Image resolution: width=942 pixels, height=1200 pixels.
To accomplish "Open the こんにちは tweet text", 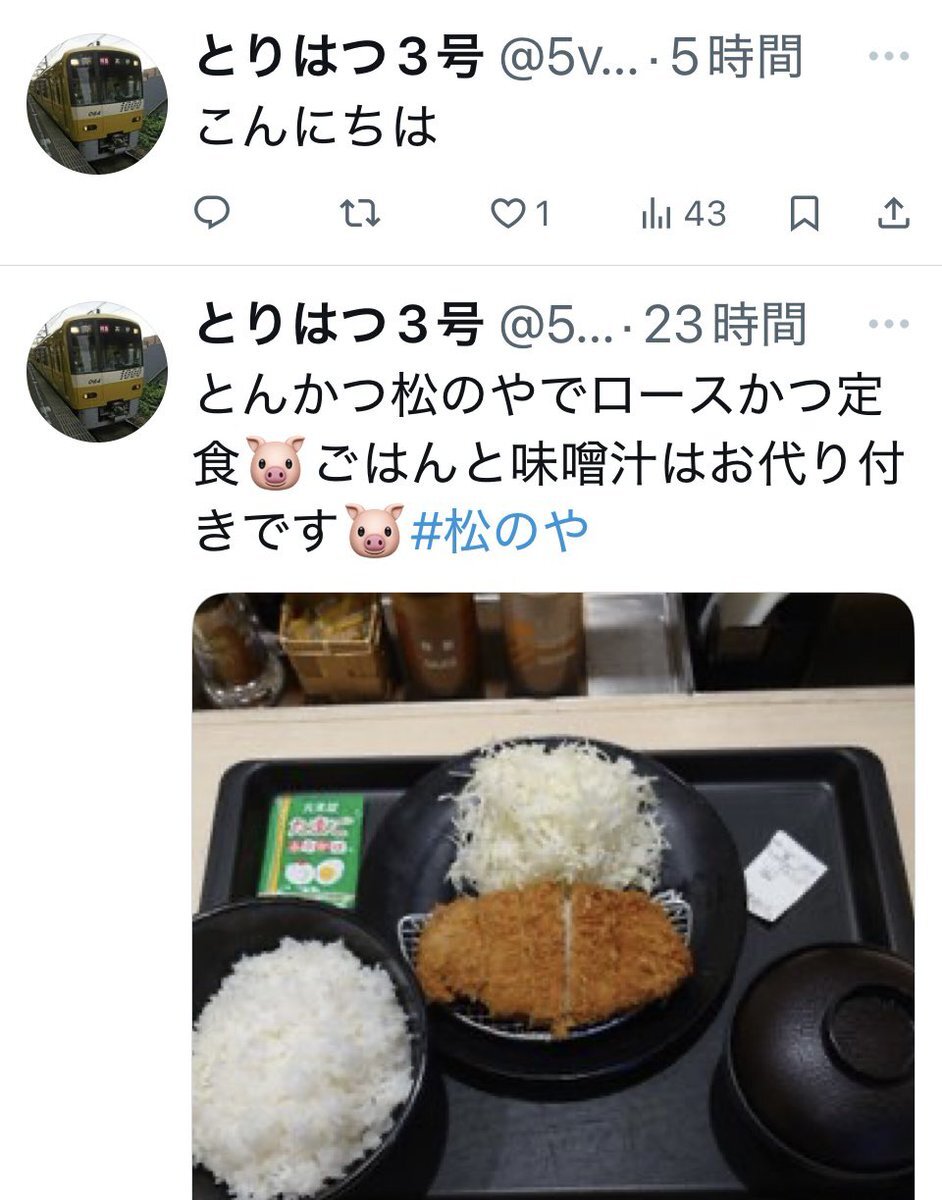I will point(317,127).
